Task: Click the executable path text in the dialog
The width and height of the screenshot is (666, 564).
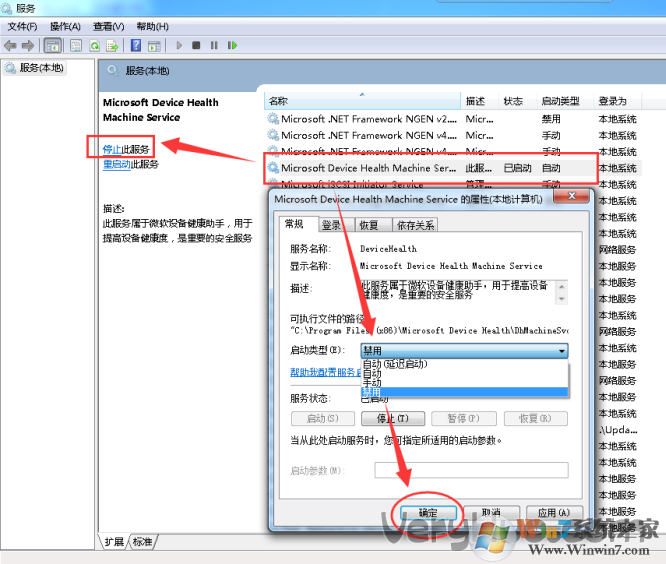Action: [x=429, y=330]
